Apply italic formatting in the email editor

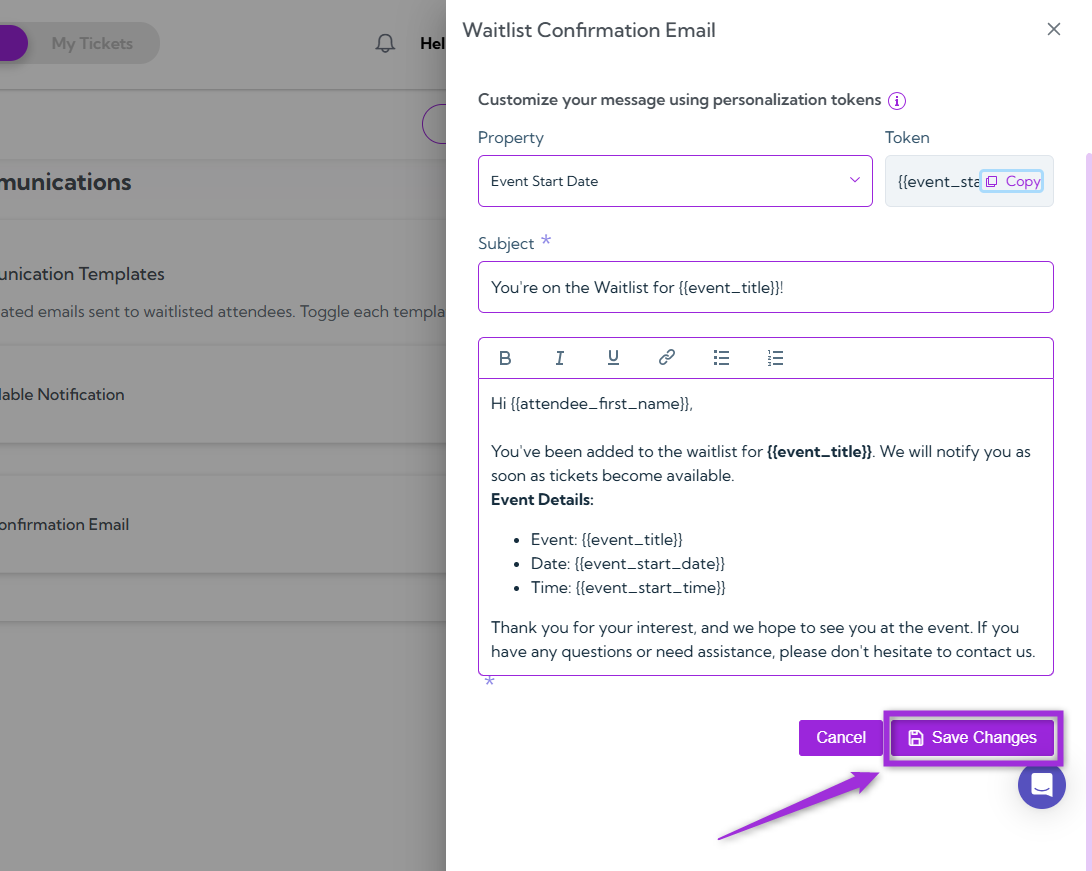coord(559,357)
